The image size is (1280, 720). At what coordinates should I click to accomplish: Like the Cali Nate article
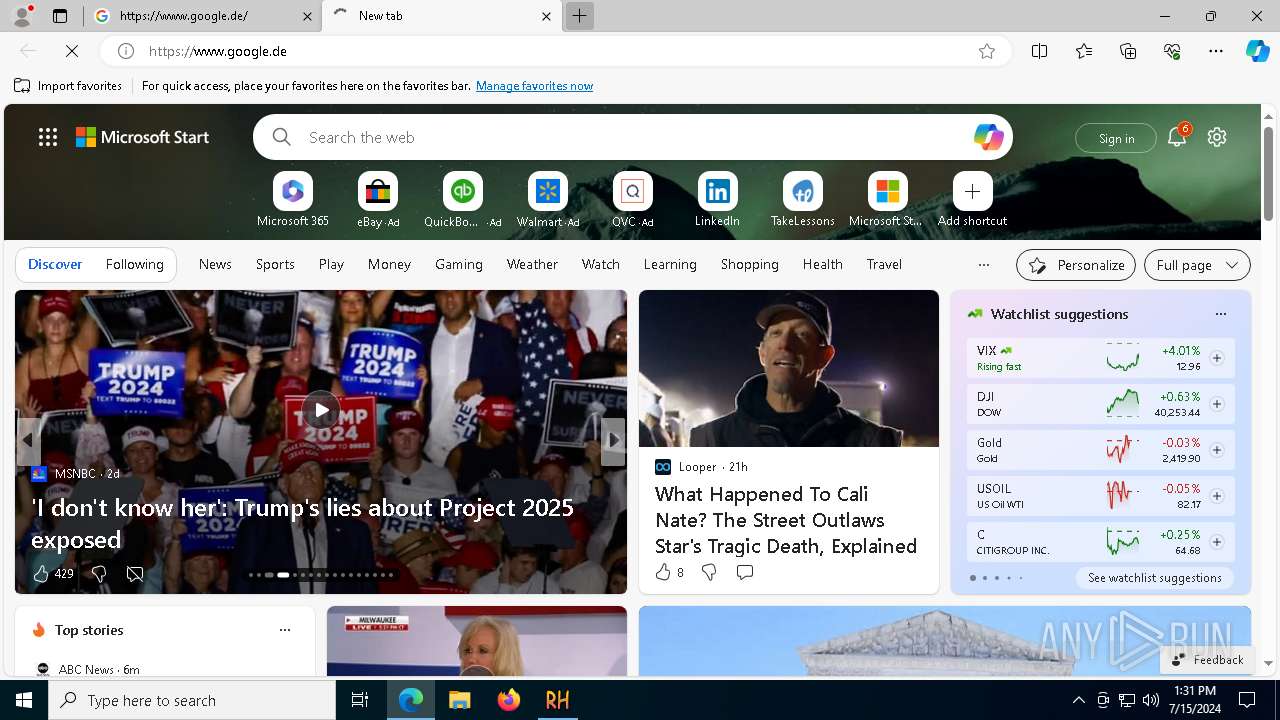click(663, 572)
